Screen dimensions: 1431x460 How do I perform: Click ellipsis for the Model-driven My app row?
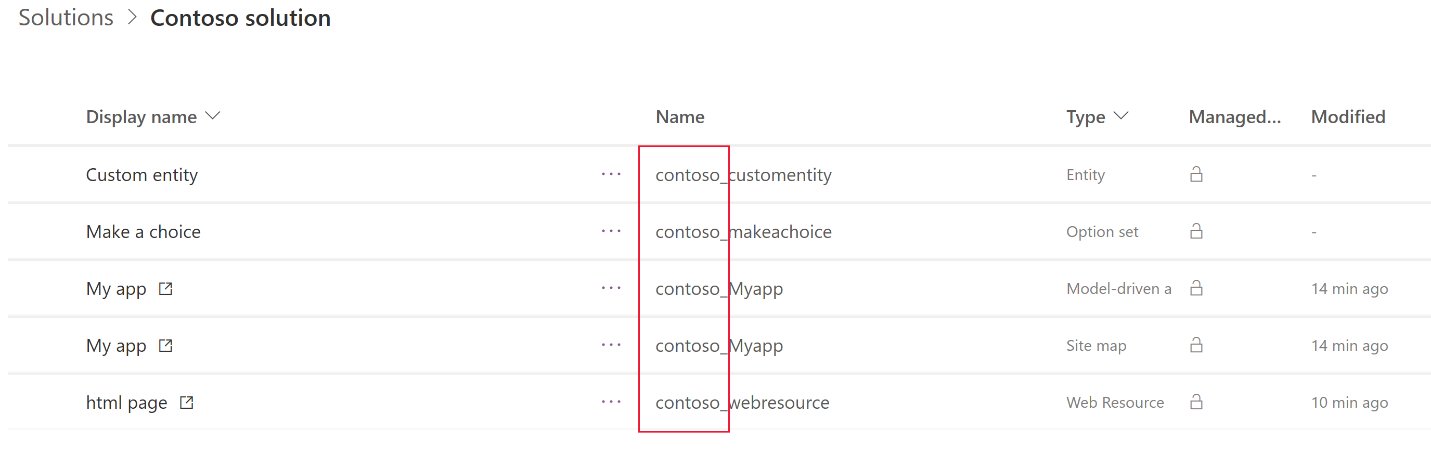611,288
